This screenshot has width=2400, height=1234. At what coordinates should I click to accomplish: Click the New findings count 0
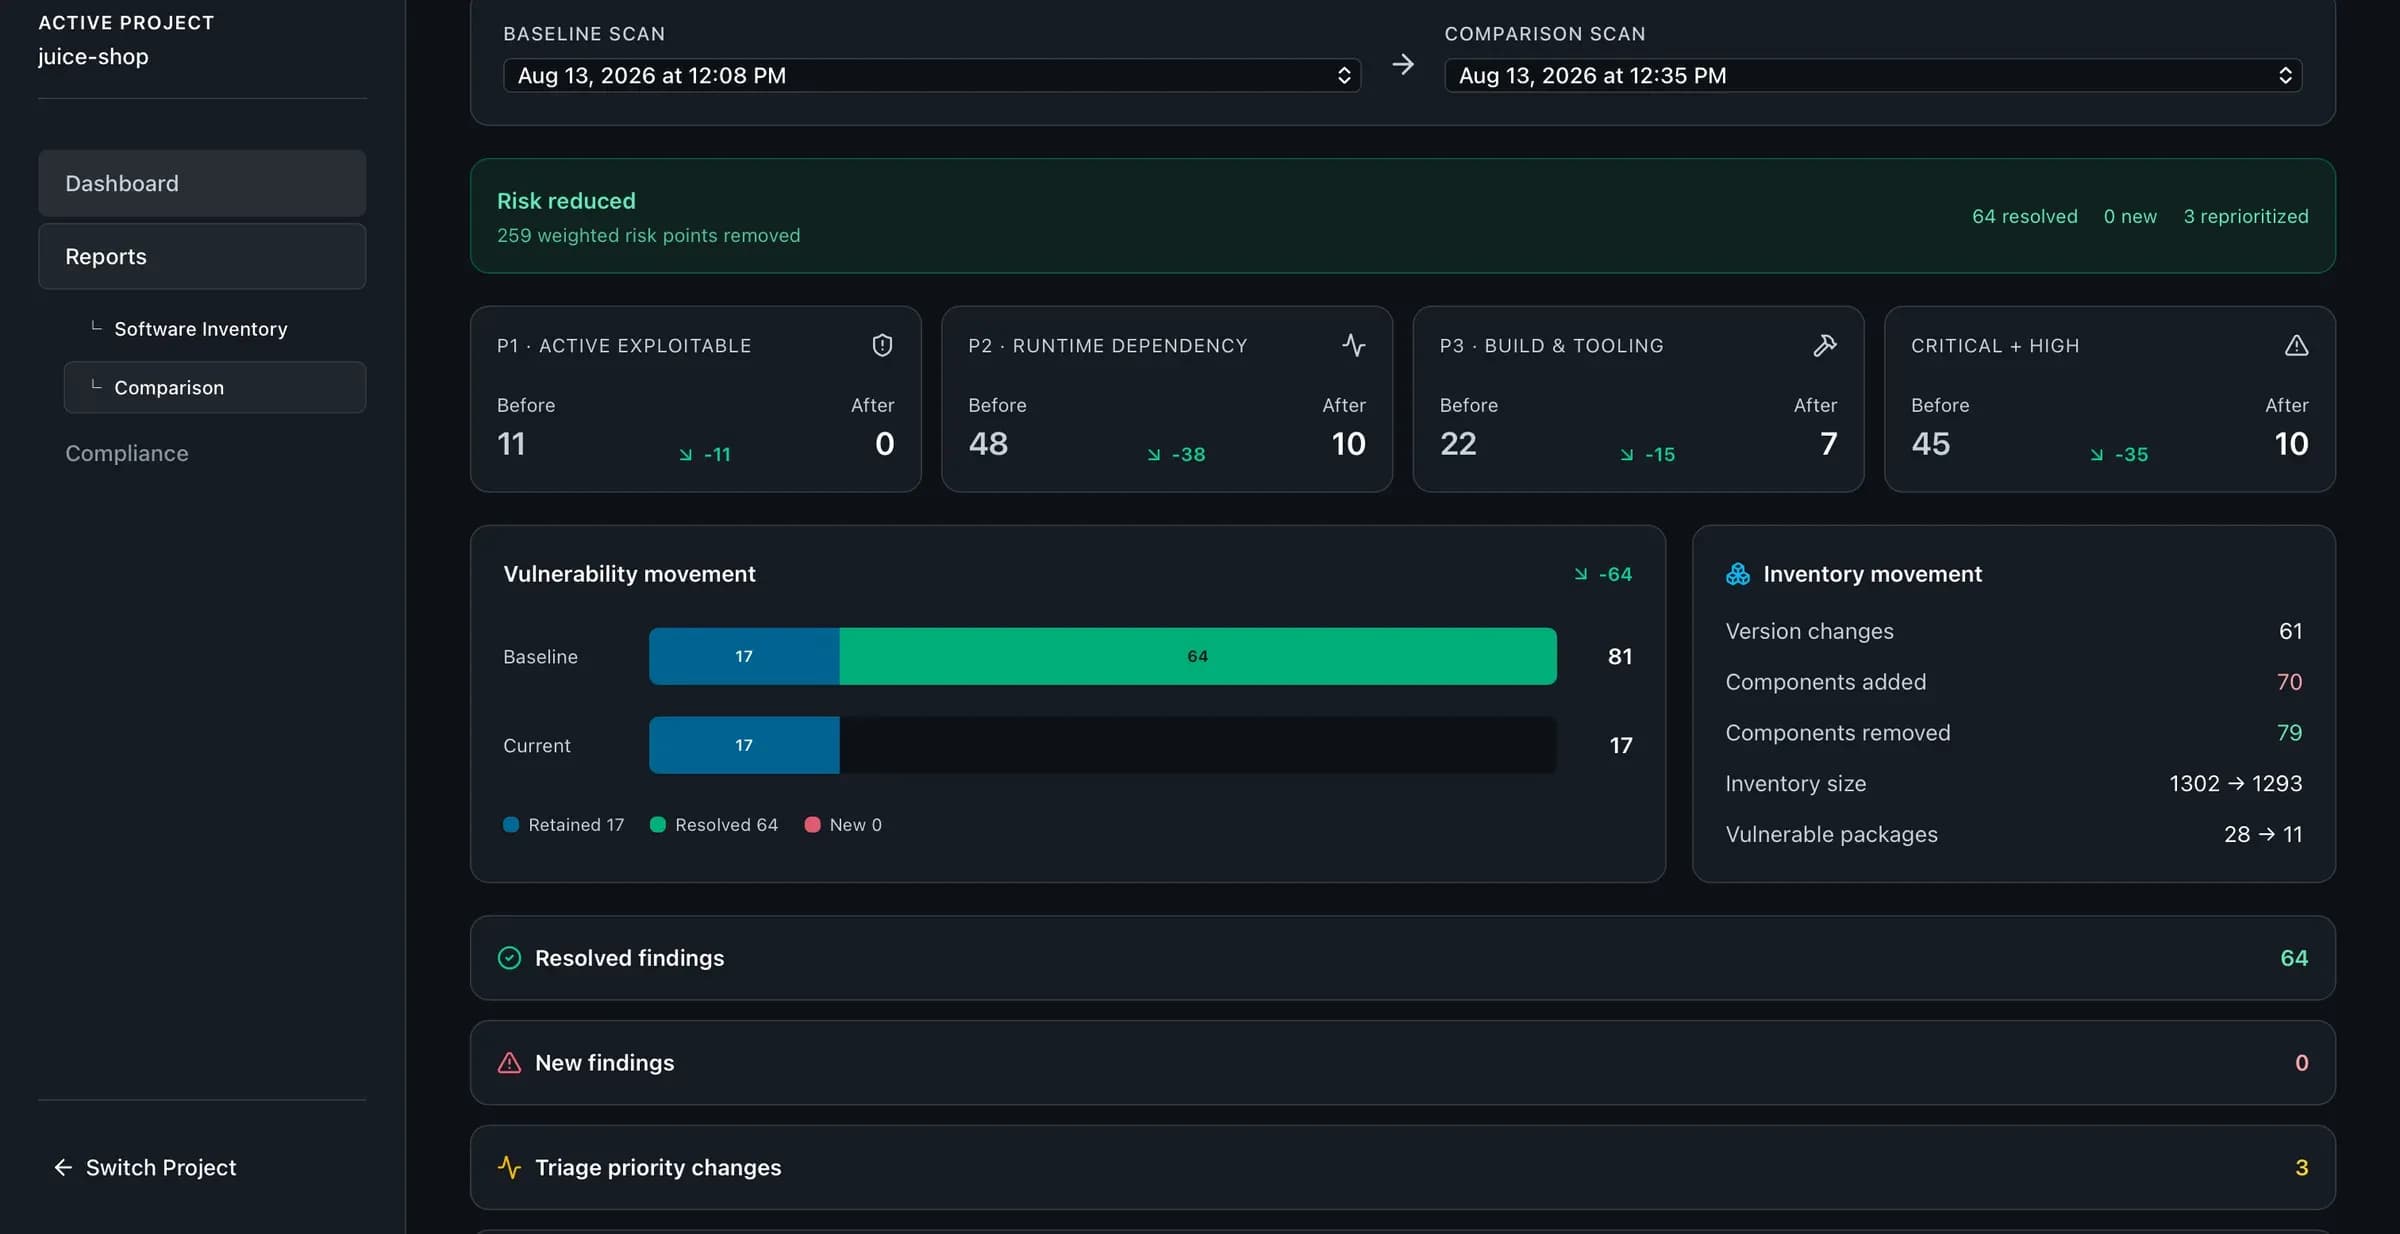click(2301, 1062)
